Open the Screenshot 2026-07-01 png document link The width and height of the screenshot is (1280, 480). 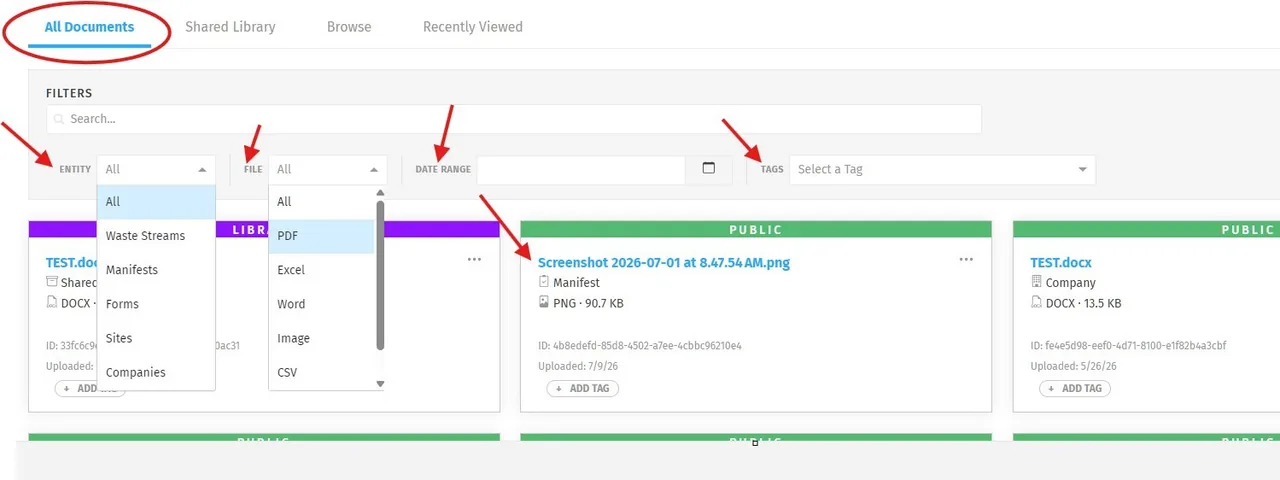[664, 263]
